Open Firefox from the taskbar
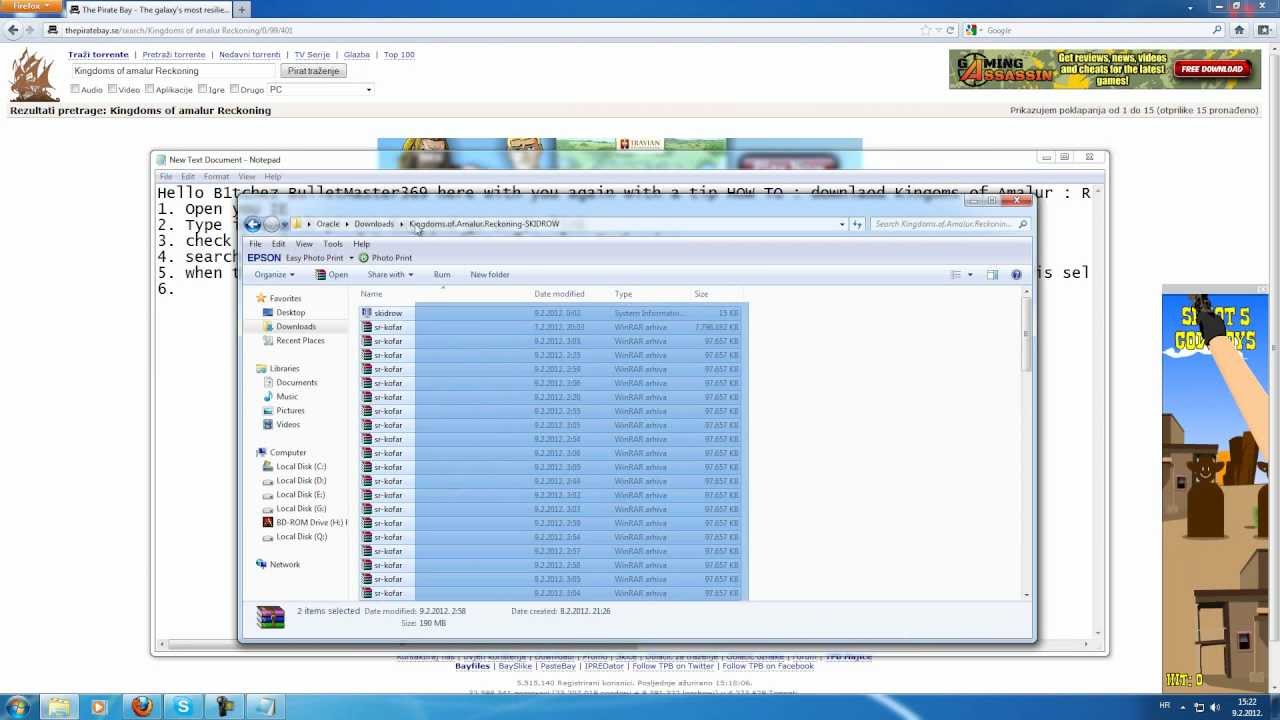 click(x=141, y=707)
